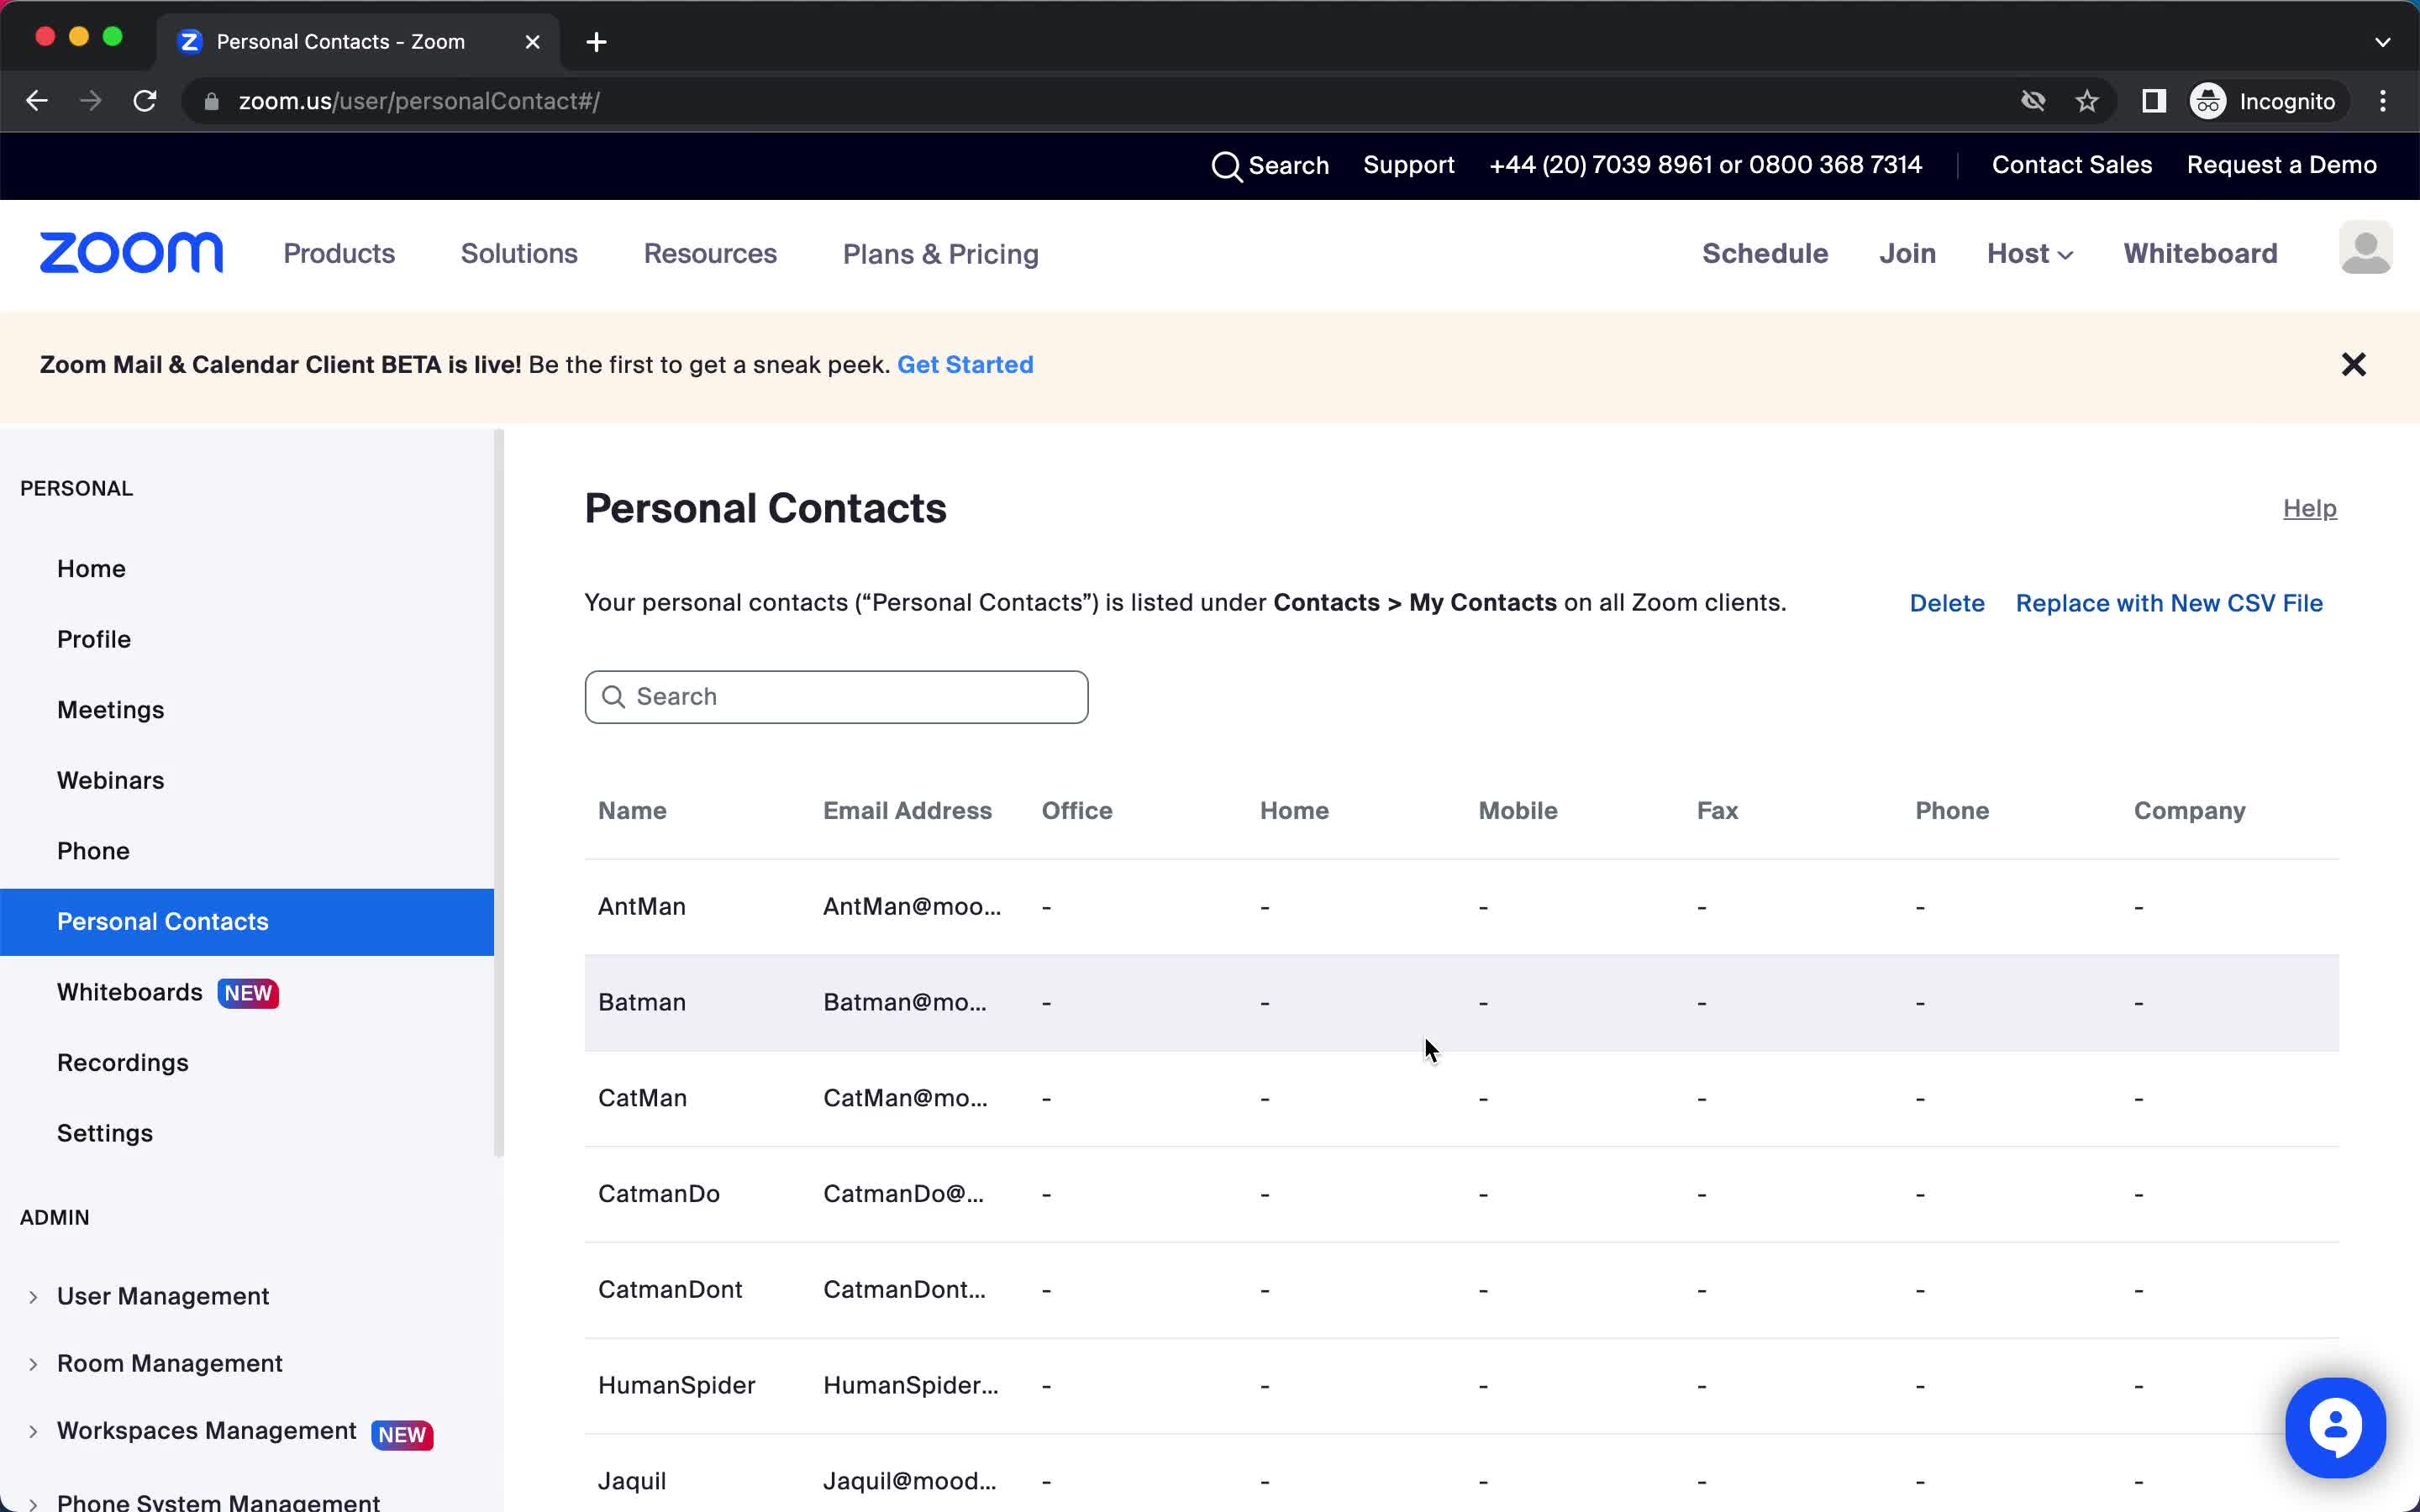Open Whiteboards in the sidebar
2420x1512 pixels.
pyautogui.click(x=130, y=992)
